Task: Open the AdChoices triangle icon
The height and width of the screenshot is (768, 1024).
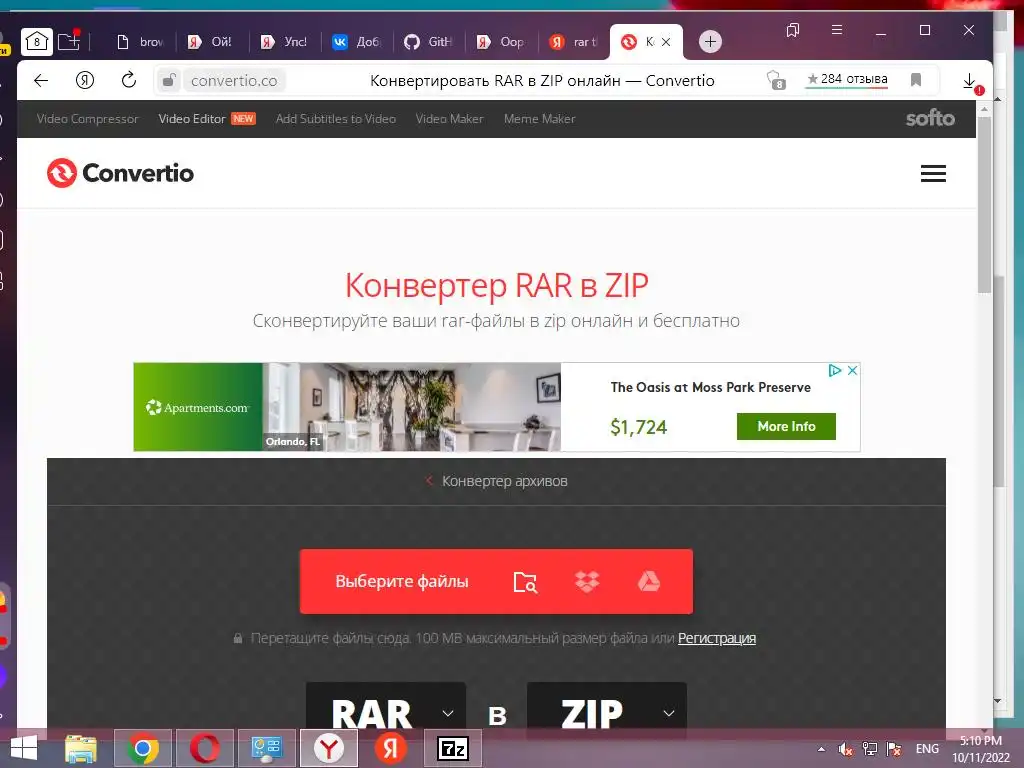Action: pos(835,370)
